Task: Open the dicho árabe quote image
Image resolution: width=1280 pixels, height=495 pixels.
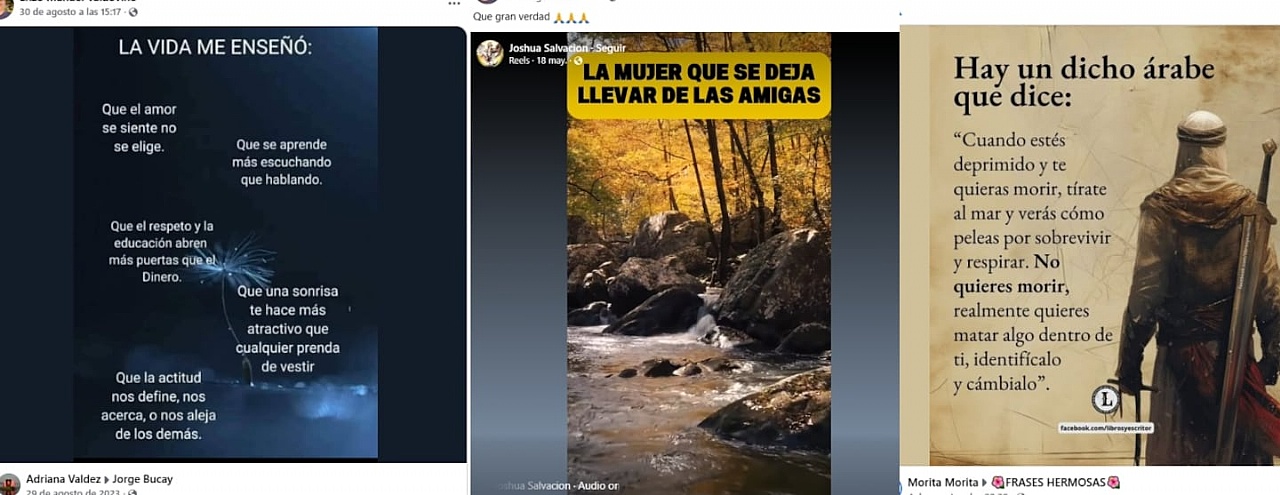Action: click(1090, 245)
